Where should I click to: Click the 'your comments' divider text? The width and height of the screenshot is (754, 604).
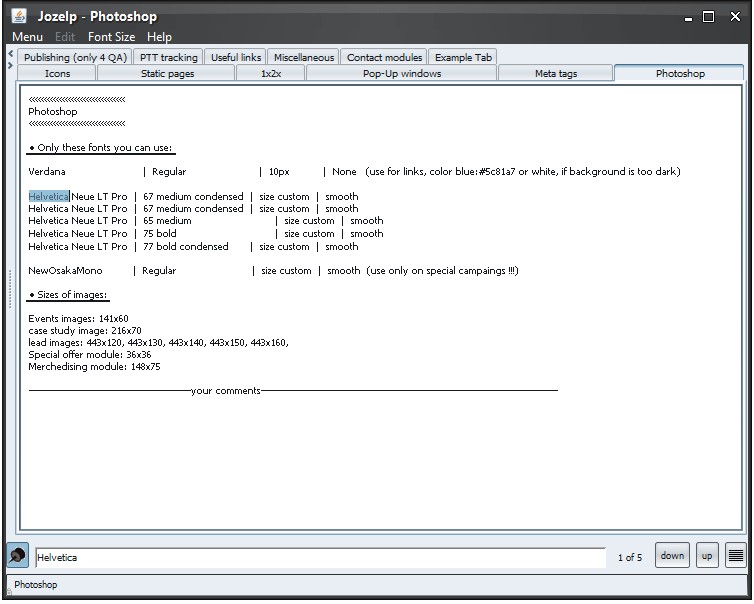(x=226, y=390)
